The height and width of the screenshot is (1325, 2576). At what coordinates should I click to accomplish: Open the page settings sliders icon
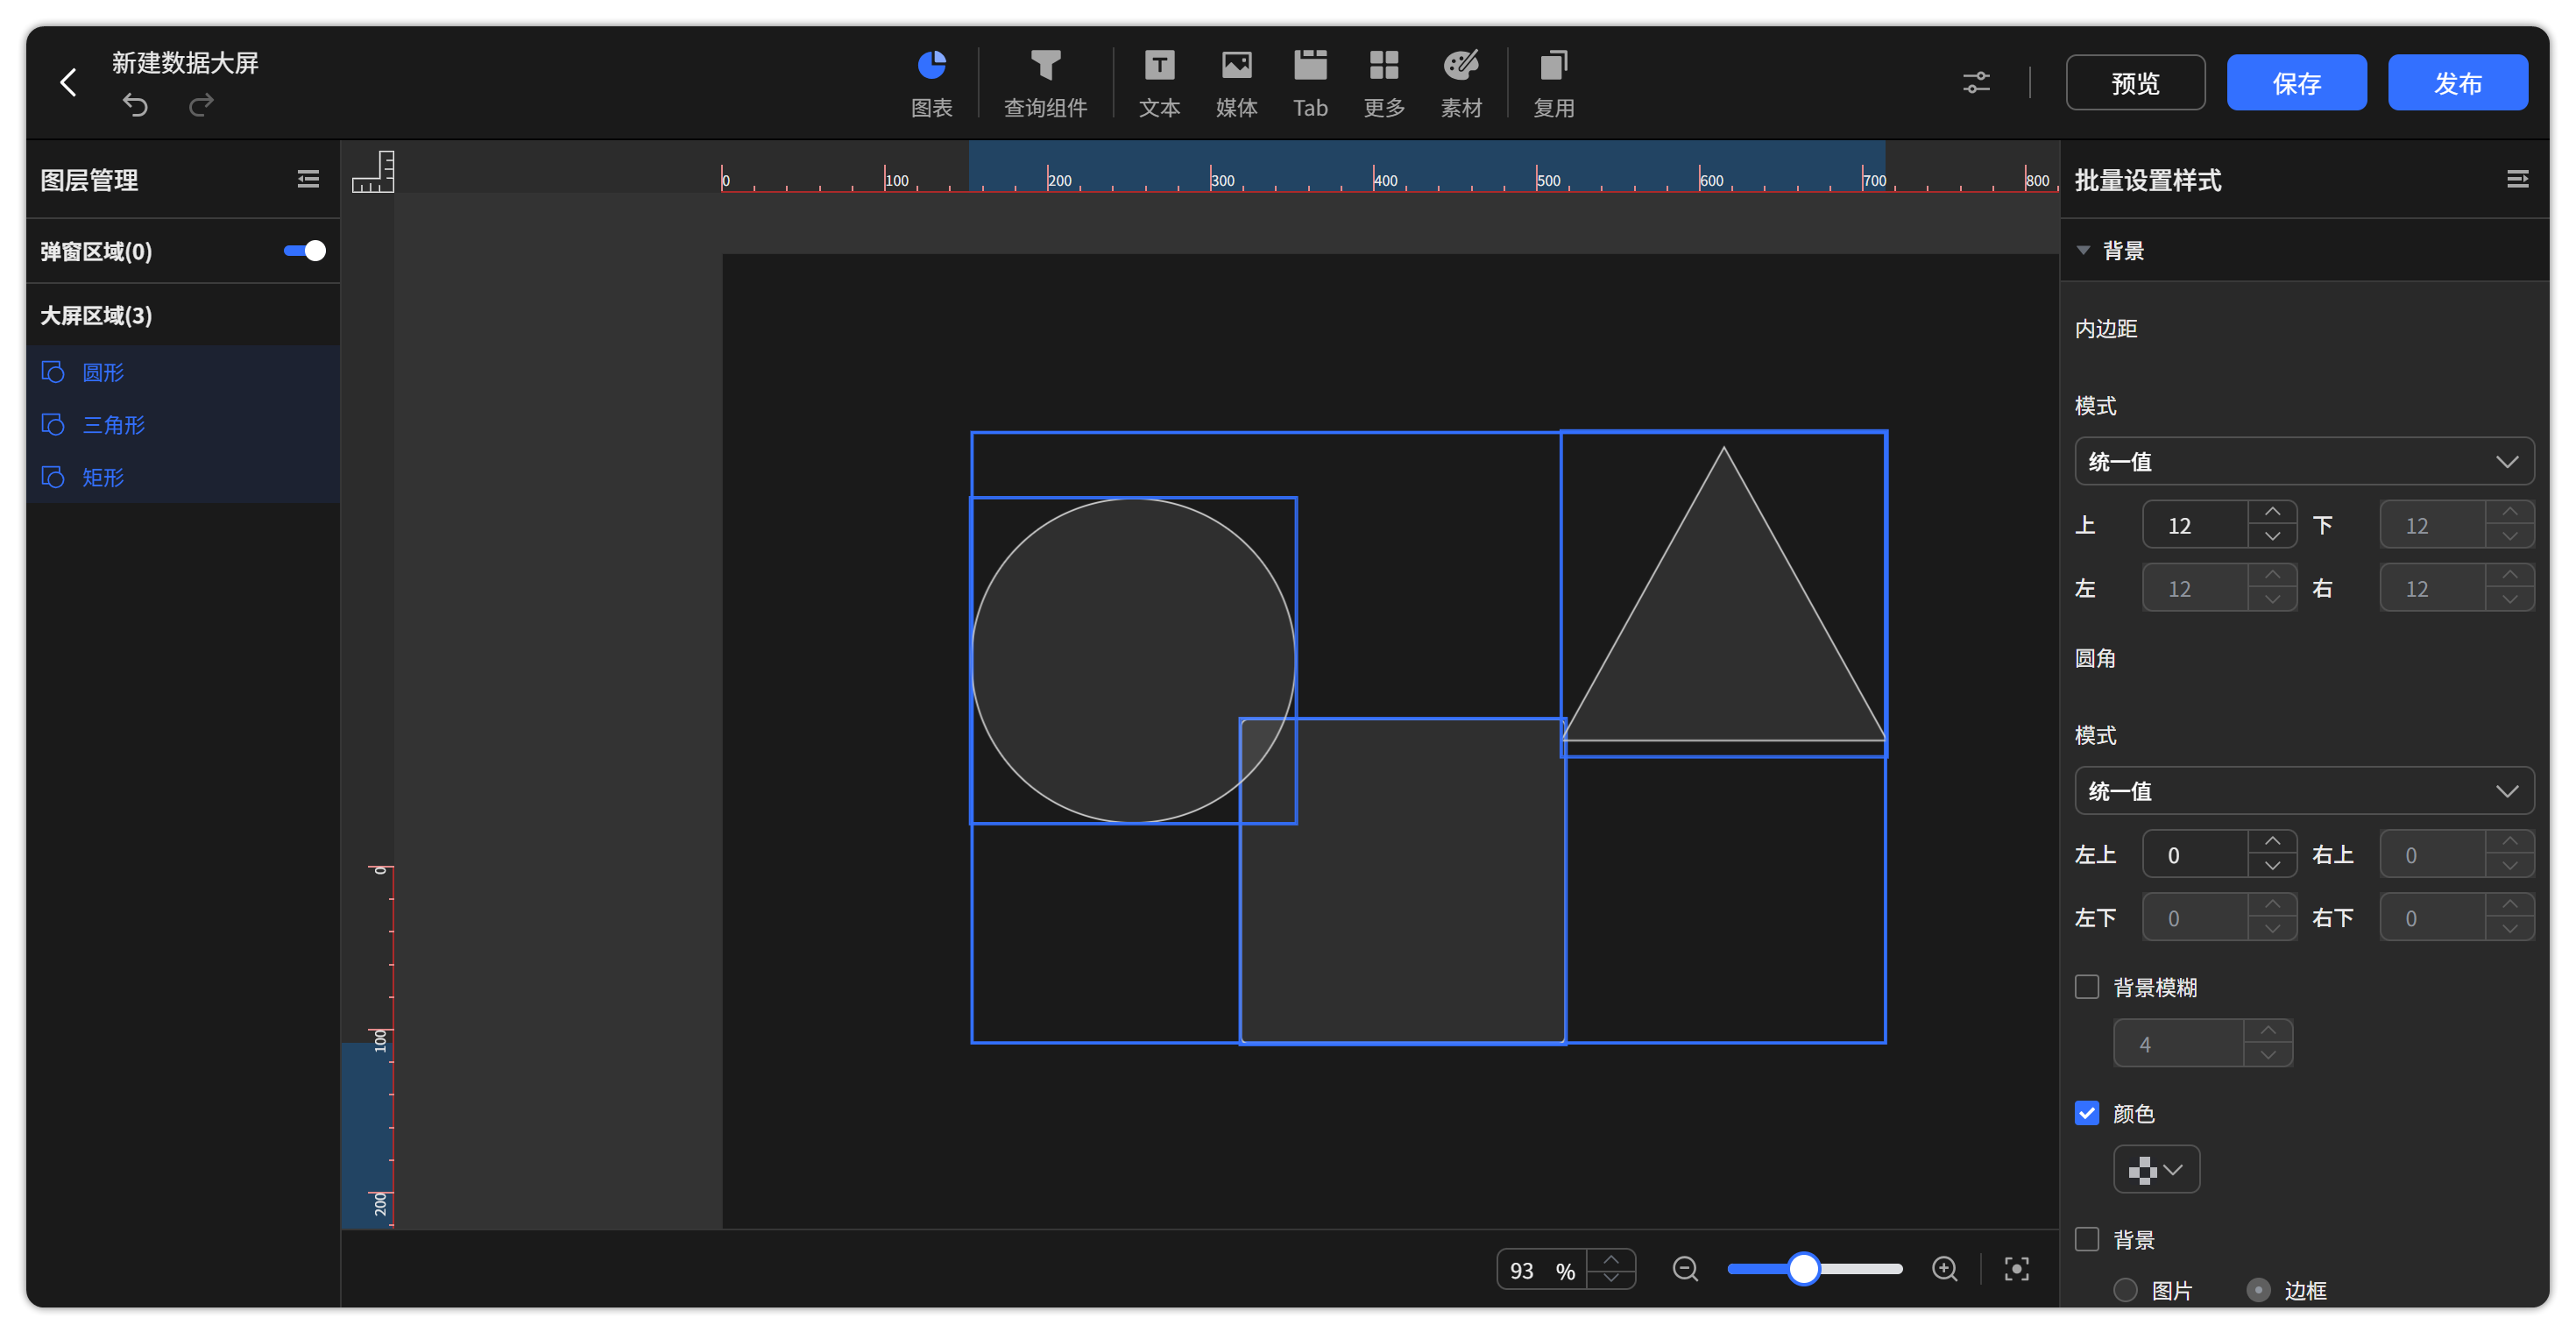pyautogui.click(x=1976, y=82)
